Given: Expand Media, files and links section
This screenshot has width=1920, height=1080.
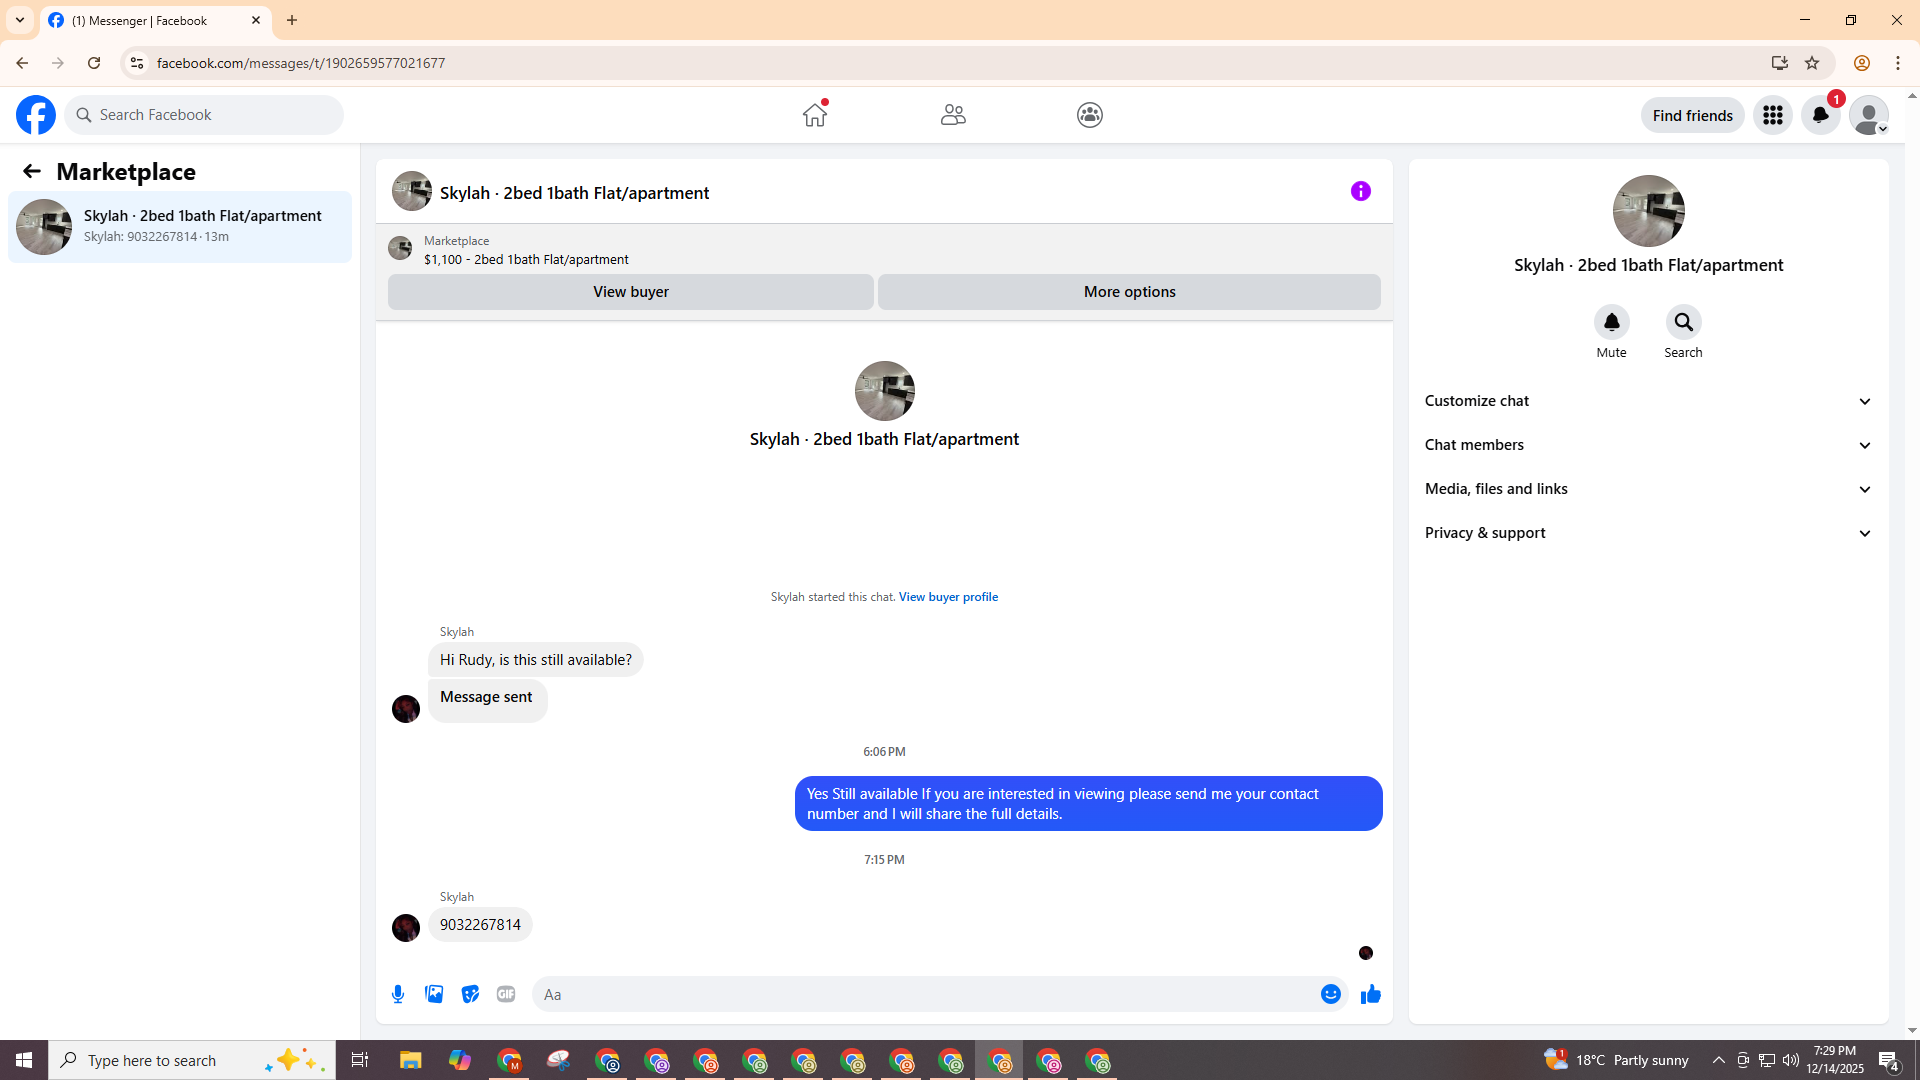Looking at the screenshot, I should [1648, 489].
